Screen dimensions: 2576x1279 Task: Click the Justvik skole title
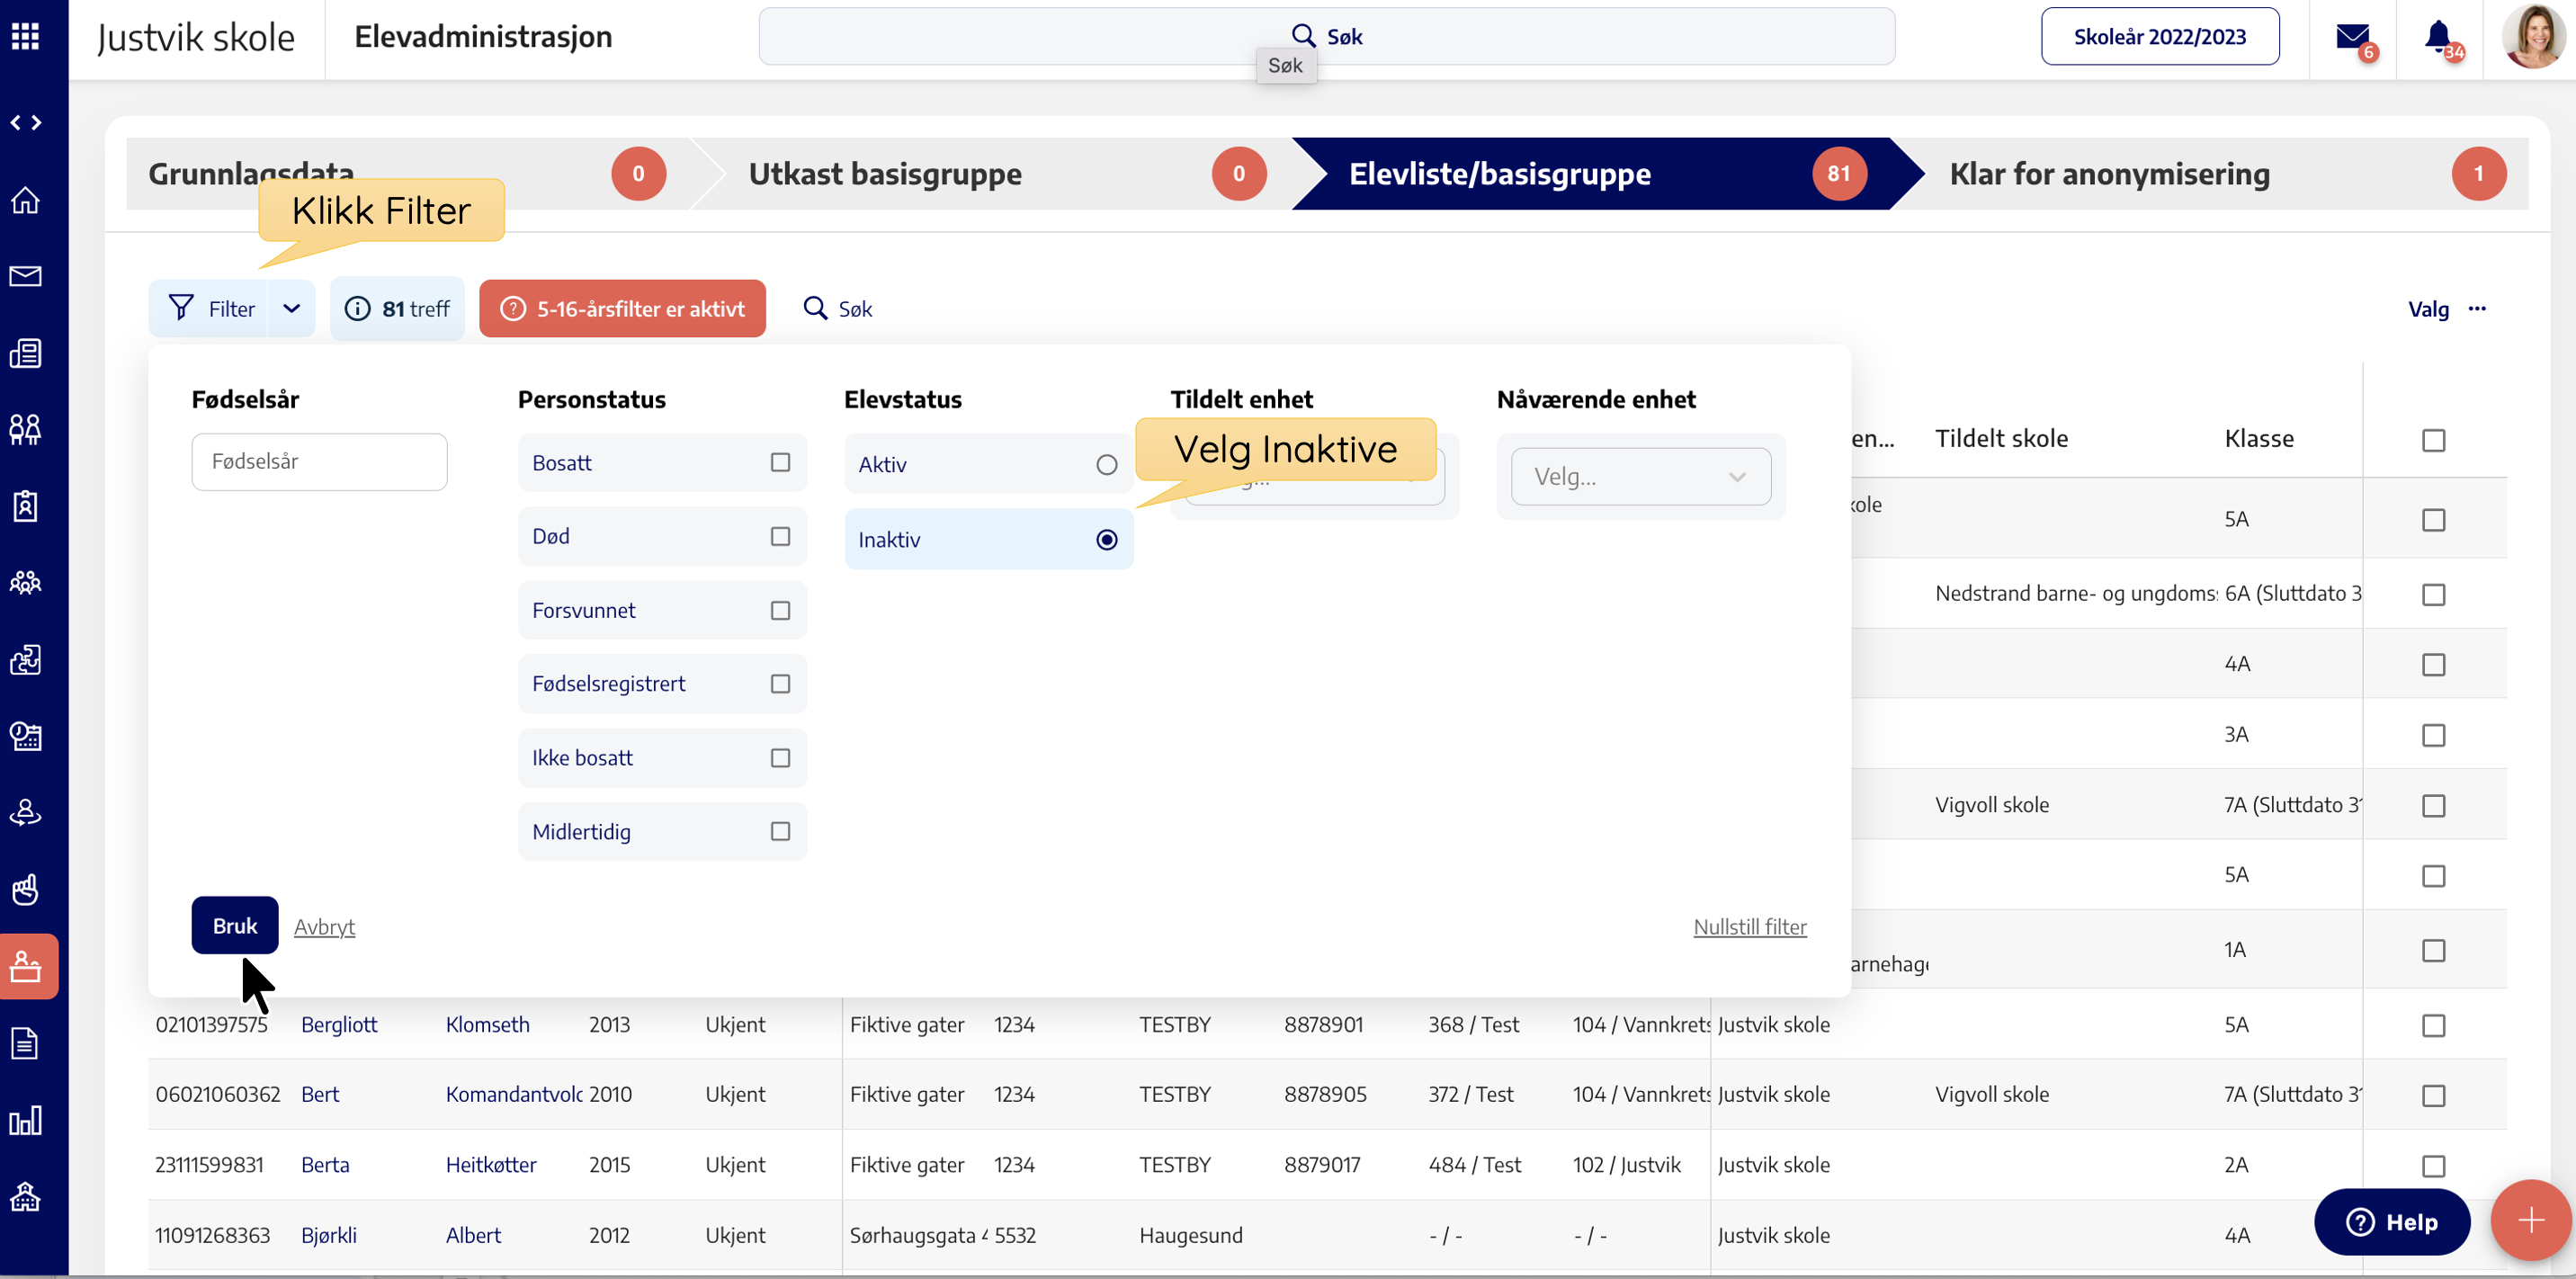pos(196,37)
